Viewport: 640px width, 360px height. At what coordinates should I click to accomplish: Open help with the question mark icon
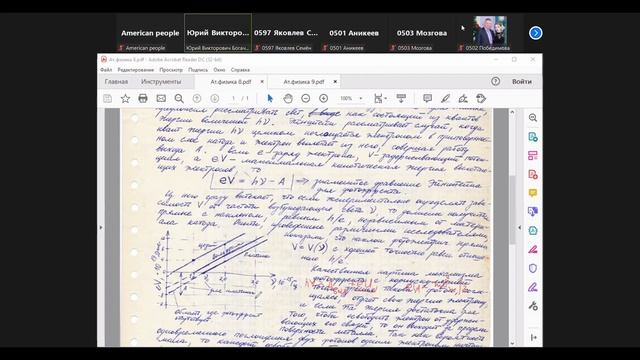[x=496, y=81]
